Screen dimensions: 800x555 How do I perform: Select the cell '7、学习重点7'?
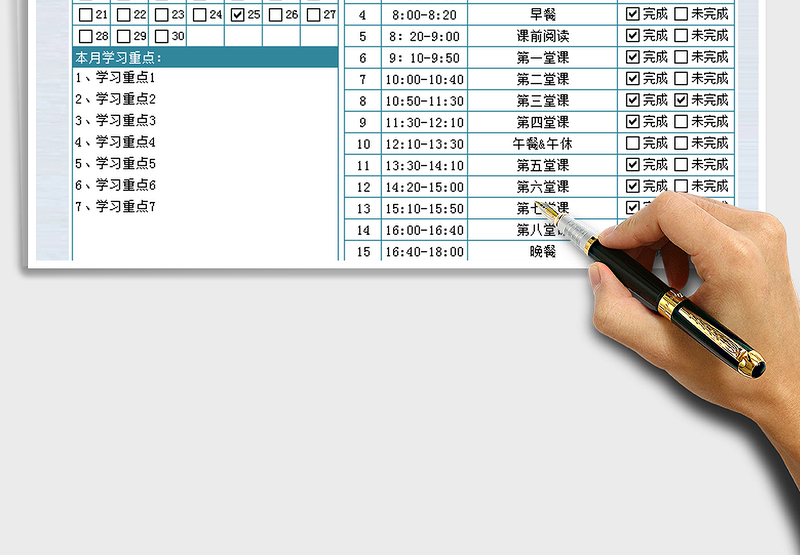point(205,207)
